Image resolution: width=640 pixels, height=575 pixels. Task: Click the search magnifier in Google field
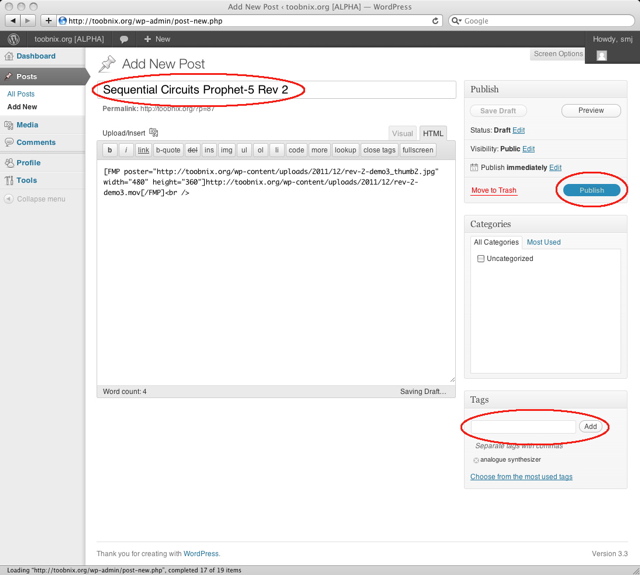(x=456, y=21)
